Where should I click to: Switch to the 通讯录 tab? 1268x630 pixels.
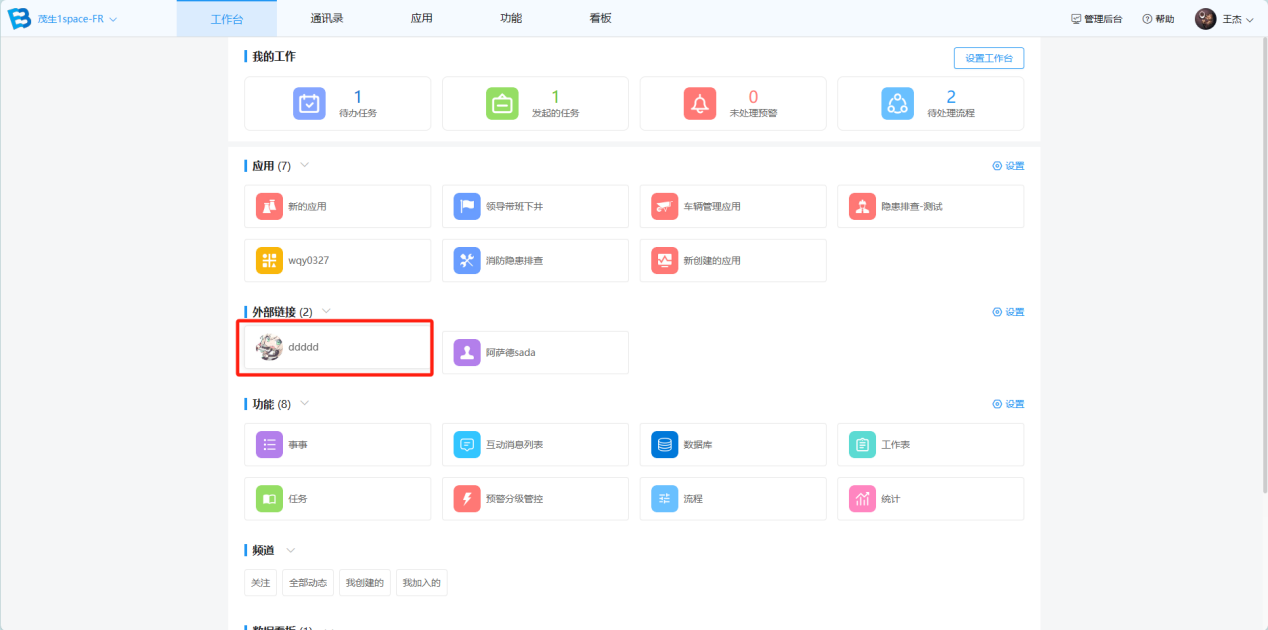327,18
